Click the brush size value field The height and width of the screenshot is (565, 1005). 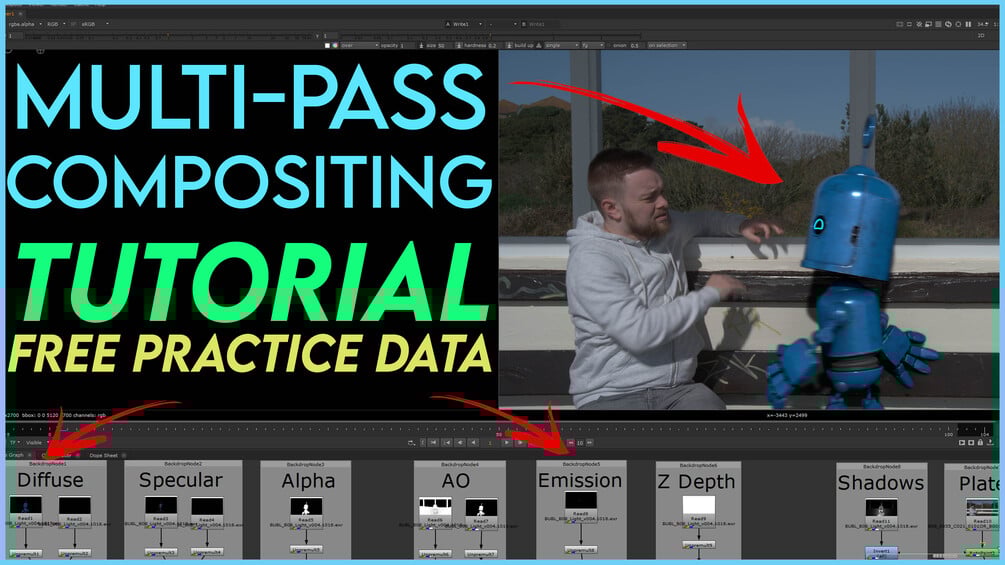point(442,45)
